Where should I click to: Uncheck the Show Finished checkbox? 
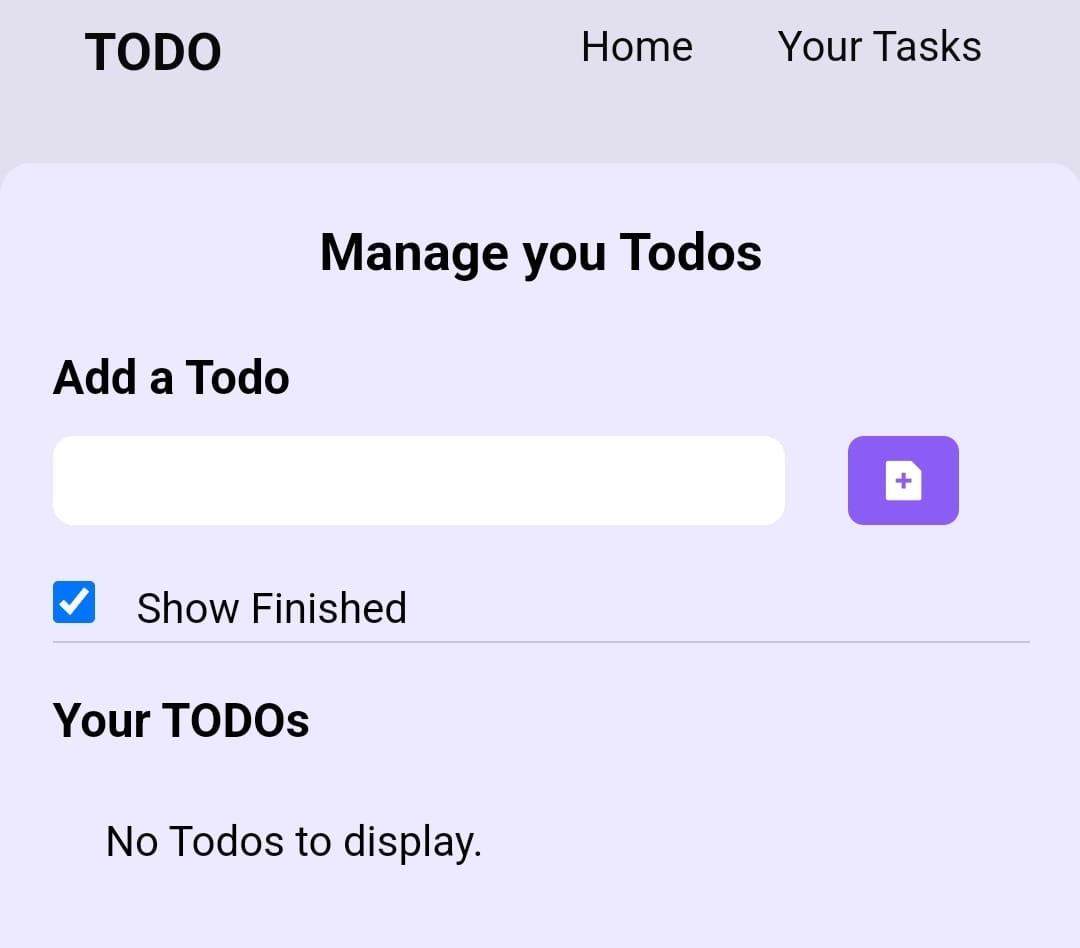[x=74, y=603]
